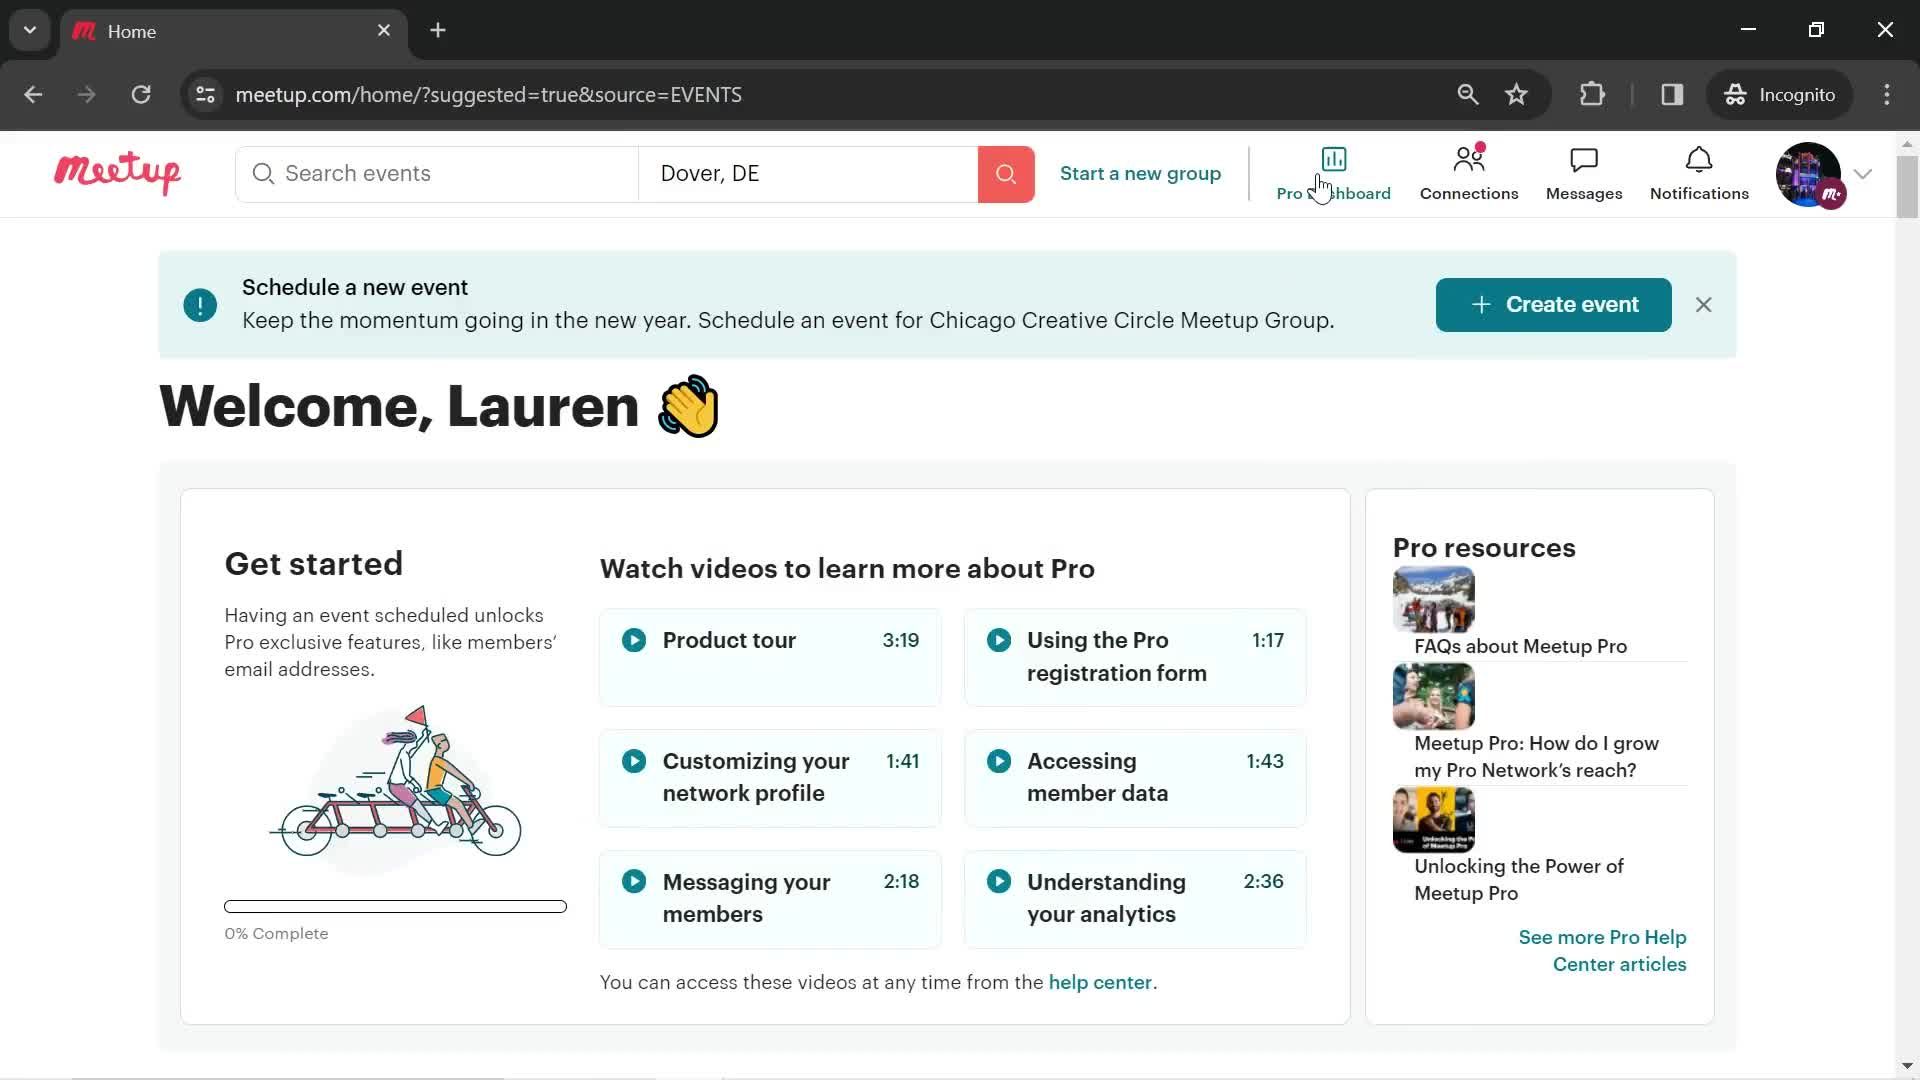Click the search magnifier icon
The image size is (1920, 1080).
1005,173
